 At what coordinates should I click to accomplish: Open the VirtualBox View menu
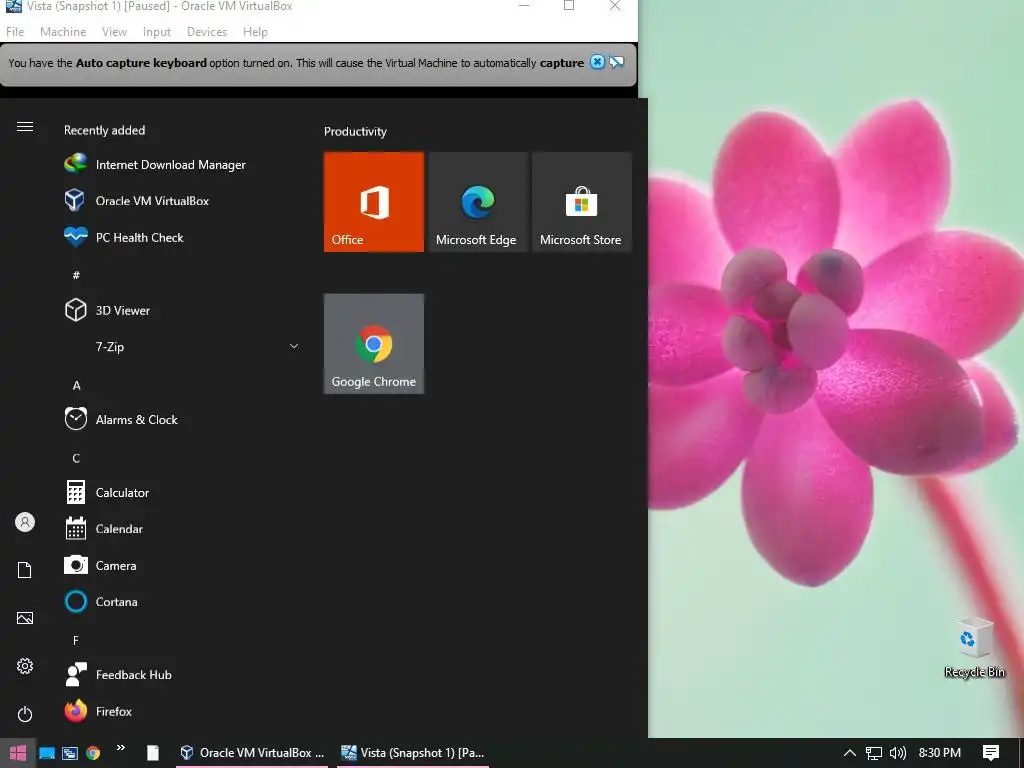click(114, 31)
